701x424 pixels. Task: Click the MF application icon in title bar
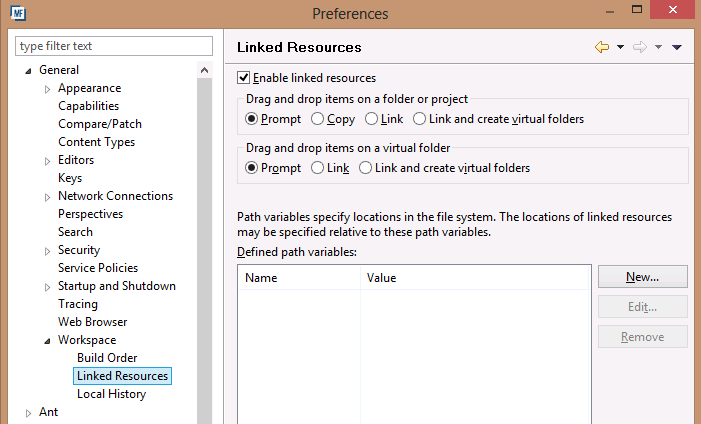coord(17,14)
